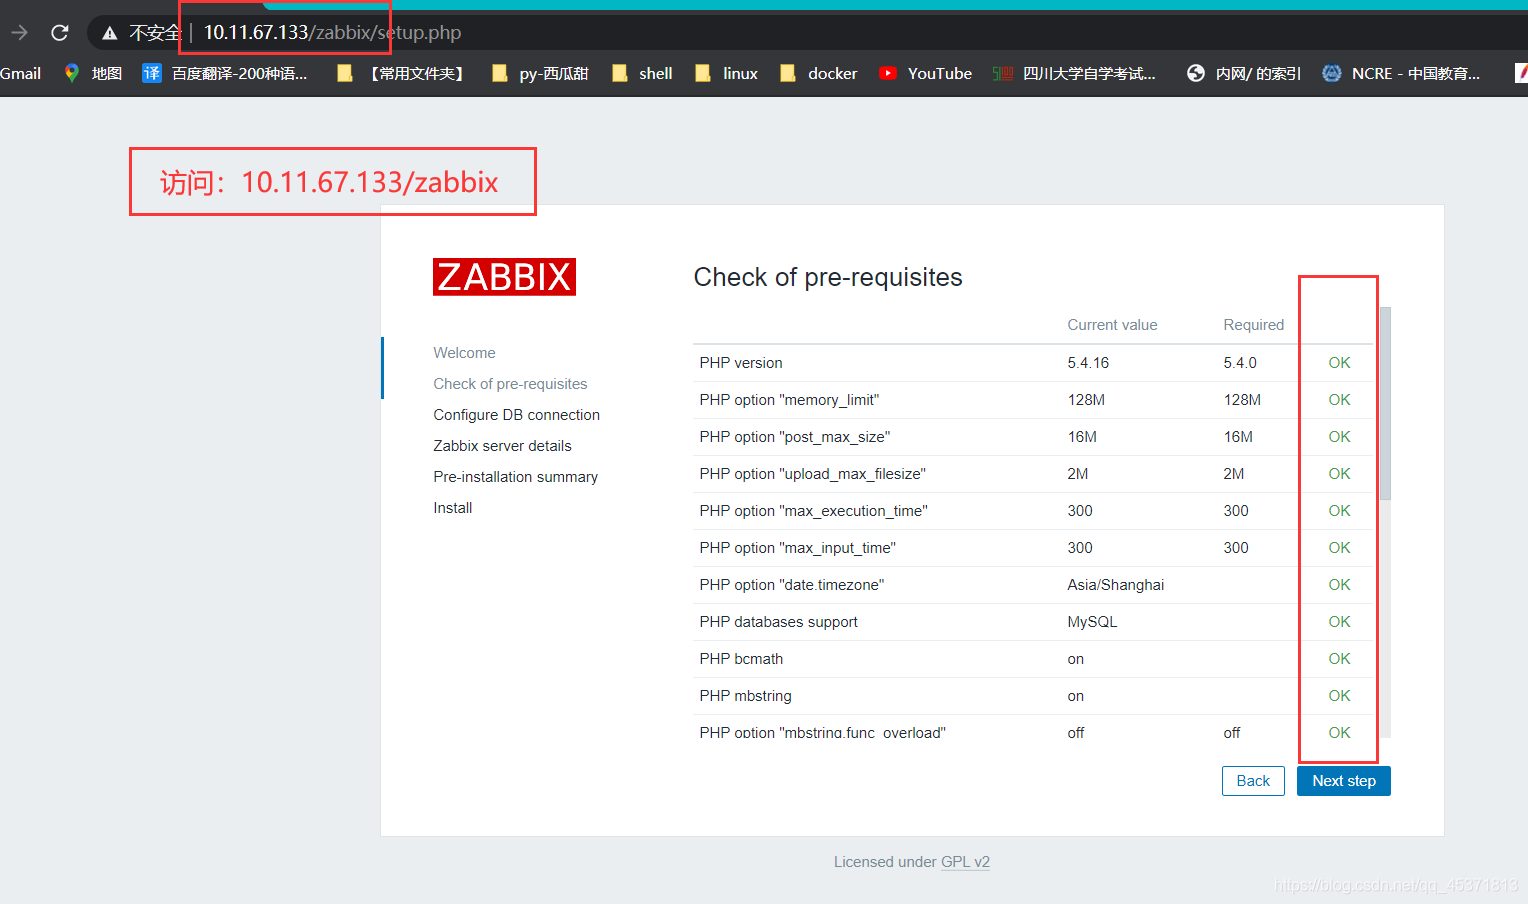Open the YouTube bookmark
The width and height of the screenshot is (1528, 904).
coord(925,73)
